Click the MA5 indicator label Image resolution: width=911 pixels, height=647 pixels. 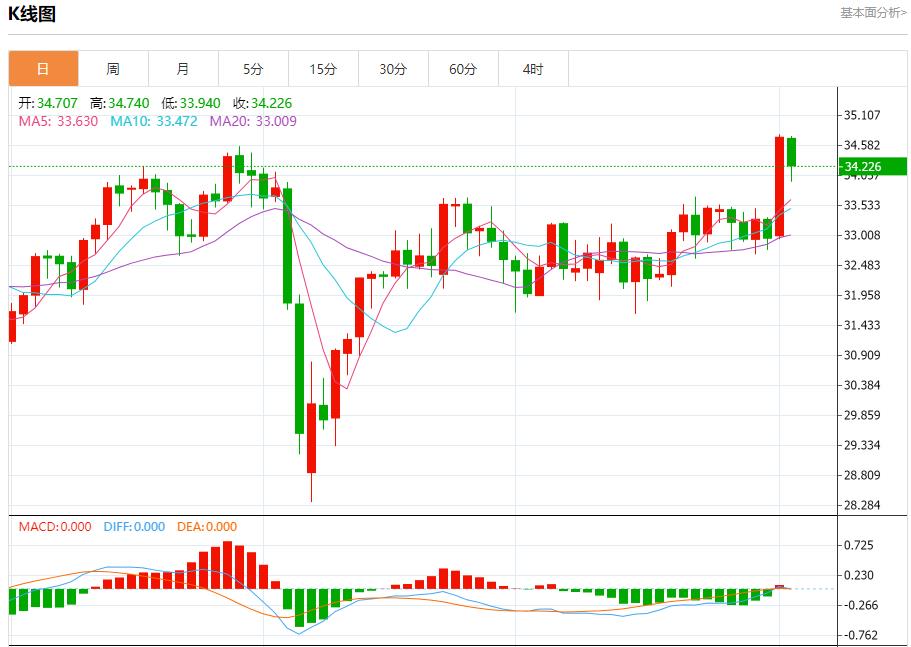tap(58, 121)
